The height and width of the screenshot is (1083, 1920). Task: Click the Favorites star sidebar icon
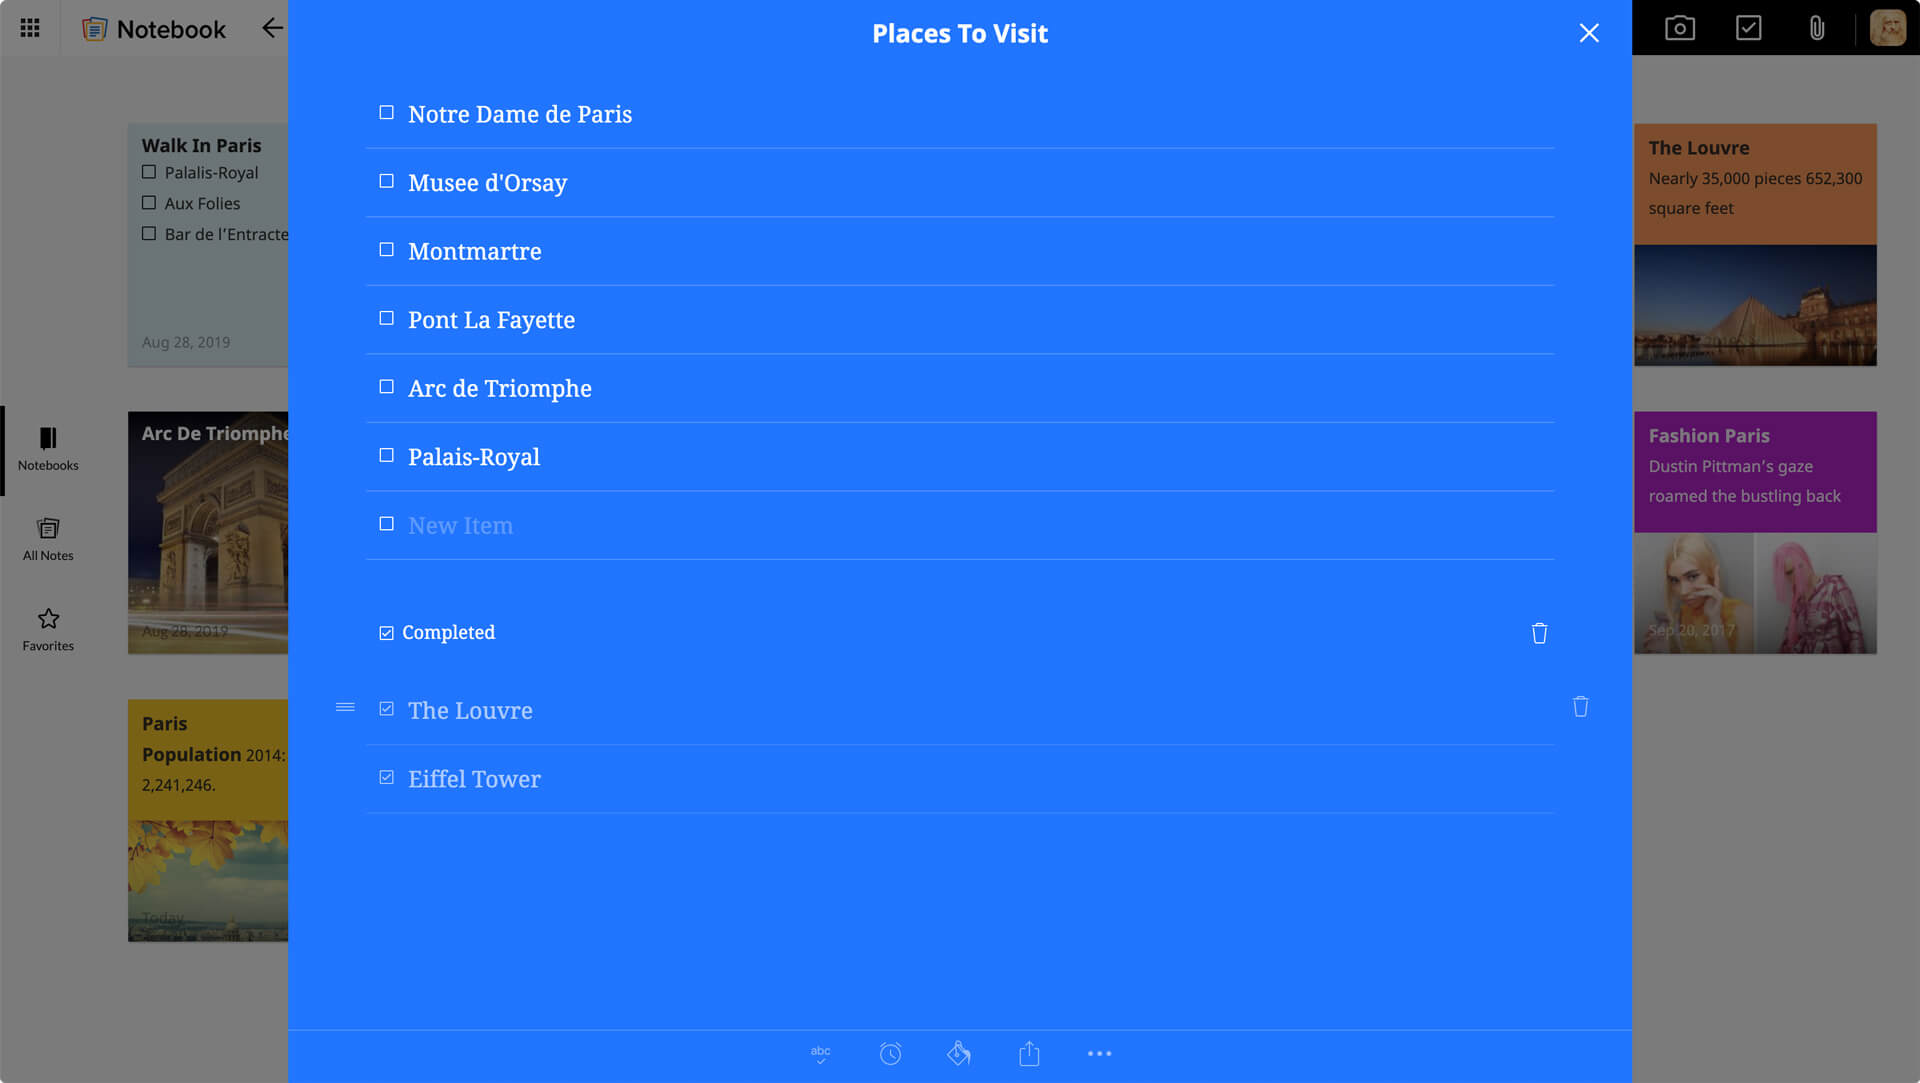click(47, 619)
